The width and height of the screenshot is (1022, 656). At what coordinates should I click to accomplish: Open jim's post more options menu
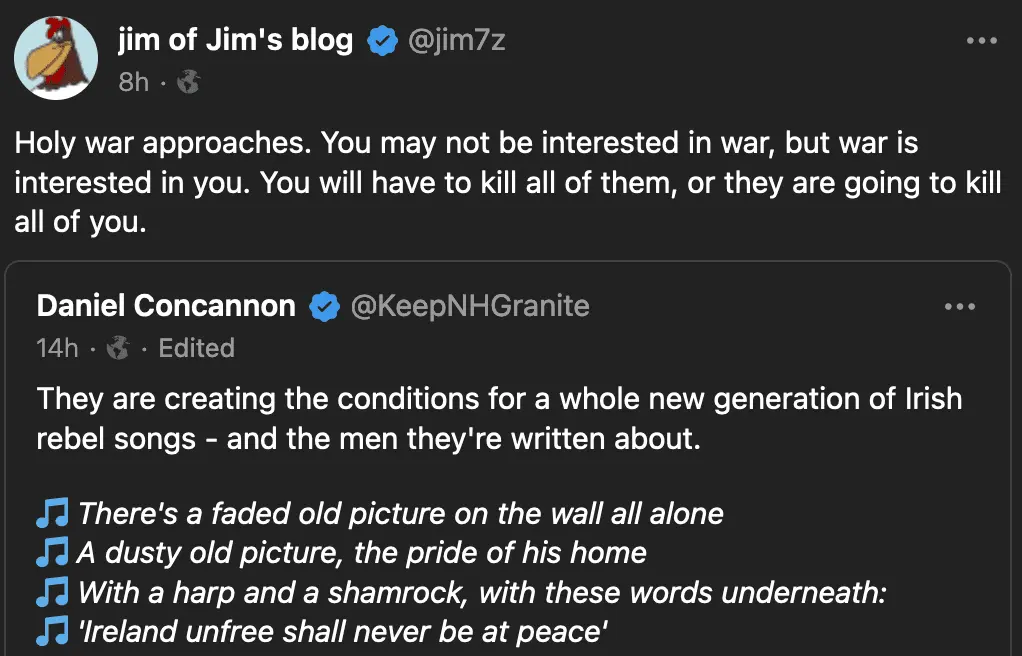[981, 41]
